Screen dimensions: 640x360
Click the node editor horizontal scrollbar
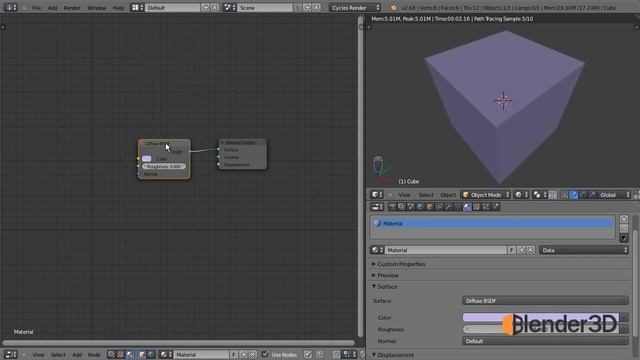(x=178, y=343)
